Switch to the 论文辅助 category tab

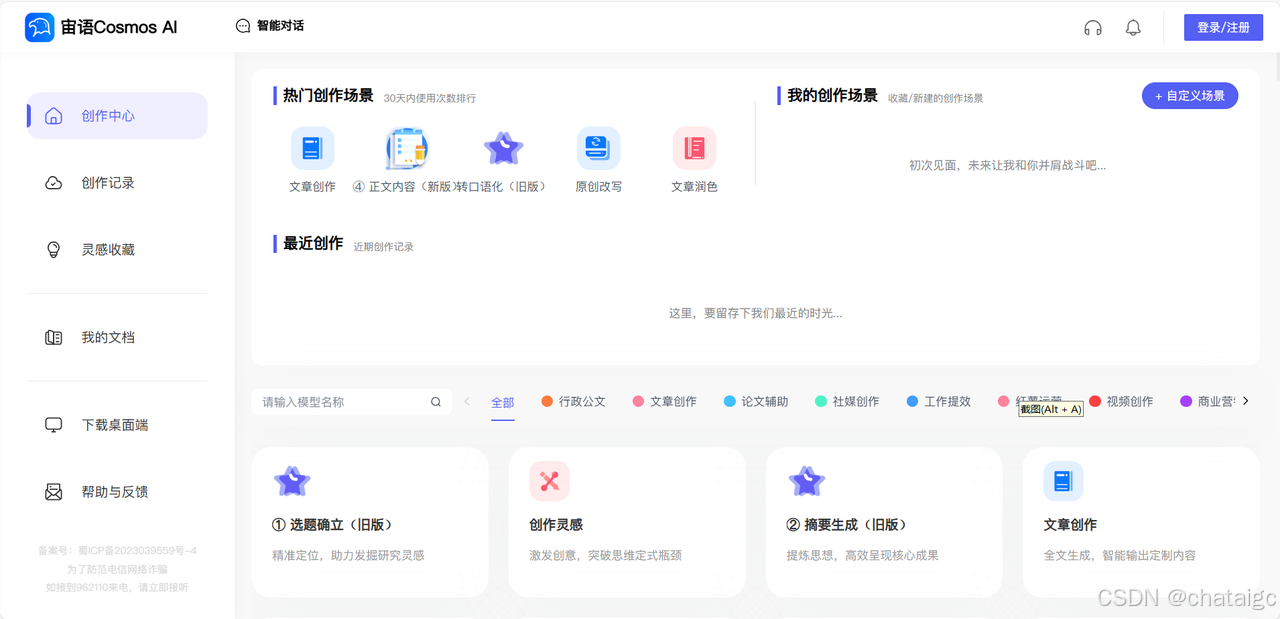756,401
